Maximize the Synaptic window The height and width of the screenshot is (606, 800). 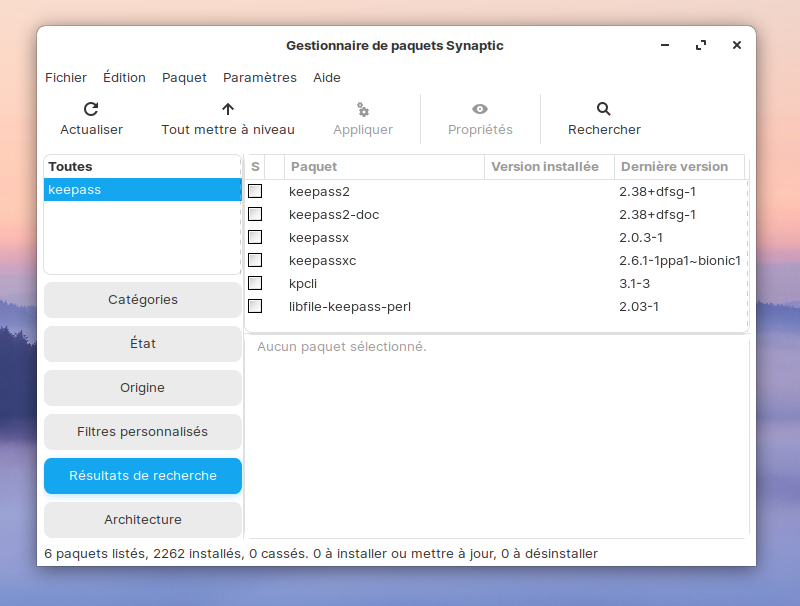click(701, 45)
